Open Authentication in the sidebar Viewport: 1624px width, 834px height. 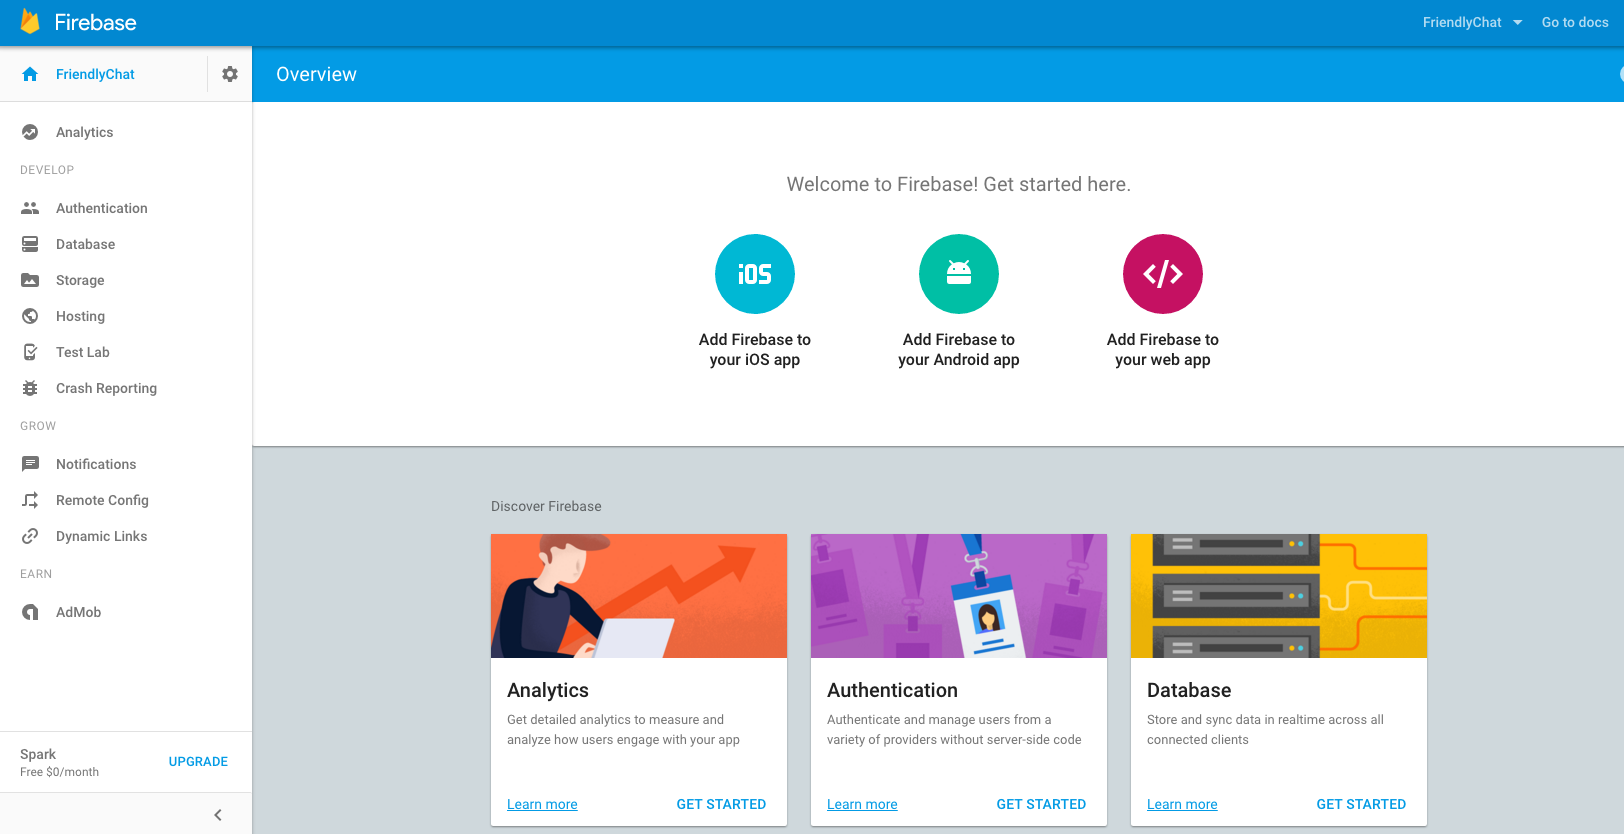click(x=102, y=208)
